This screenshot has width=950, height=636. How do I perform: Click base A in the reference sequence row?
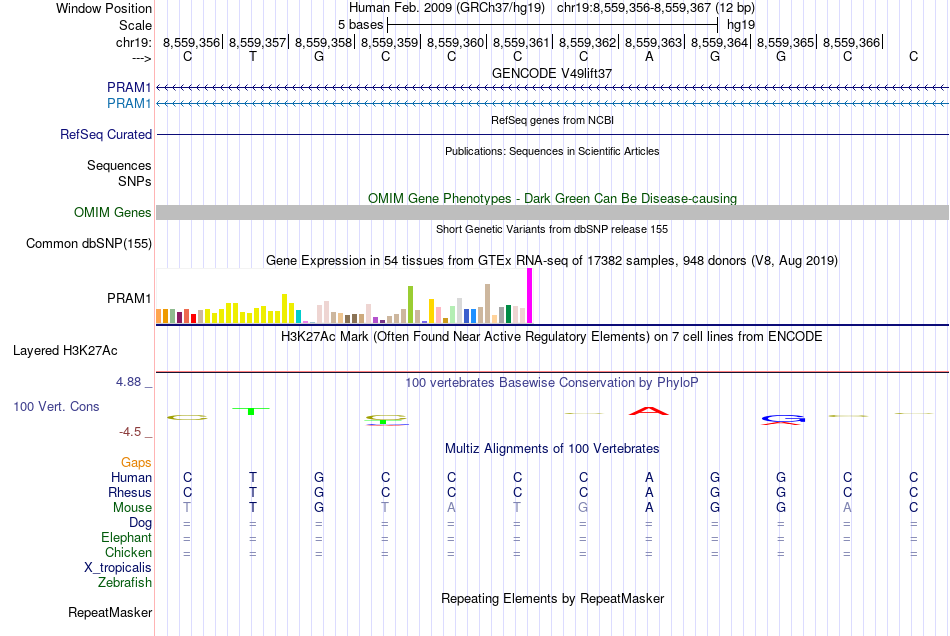pos(649,57)
